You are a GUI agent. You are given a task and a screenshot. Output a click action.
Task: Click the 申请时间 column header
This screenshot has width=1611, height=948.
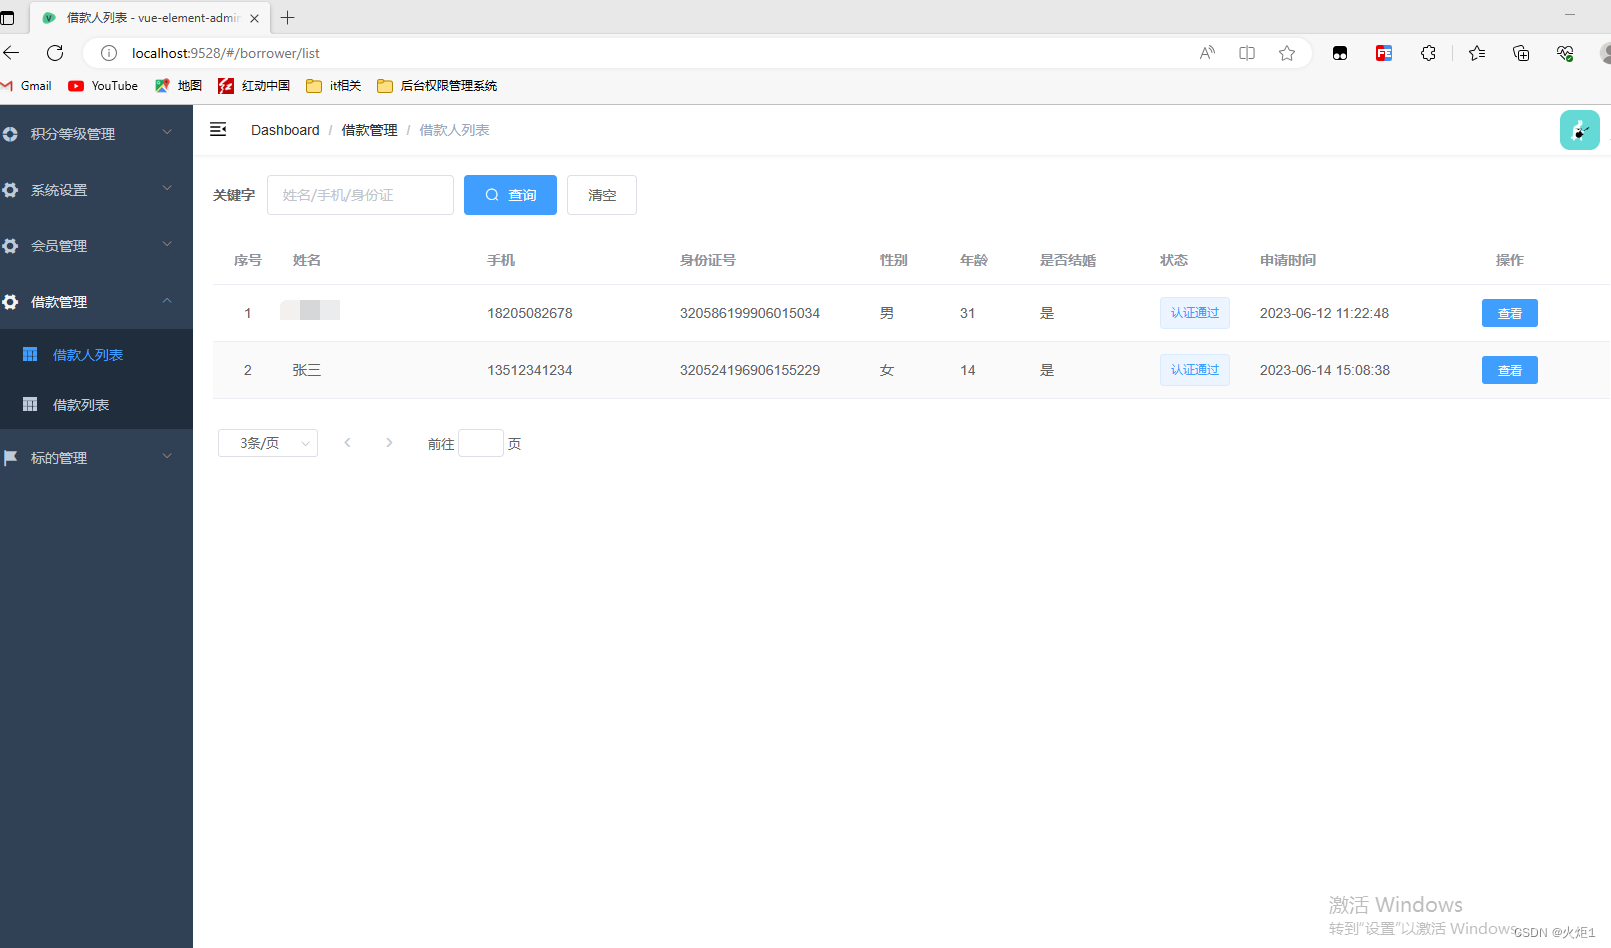coord(1288,260)
